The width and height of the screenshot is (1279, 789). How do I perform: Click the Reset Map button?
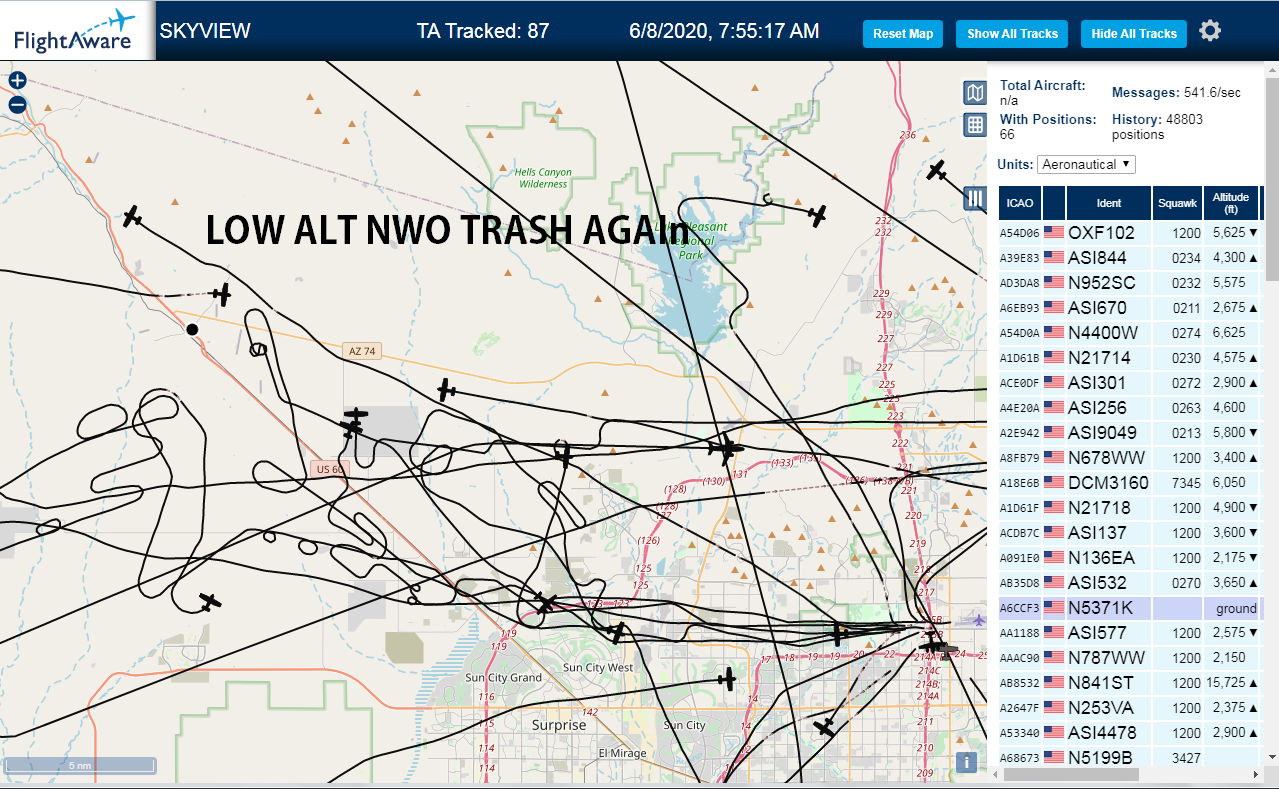(903, 33)
